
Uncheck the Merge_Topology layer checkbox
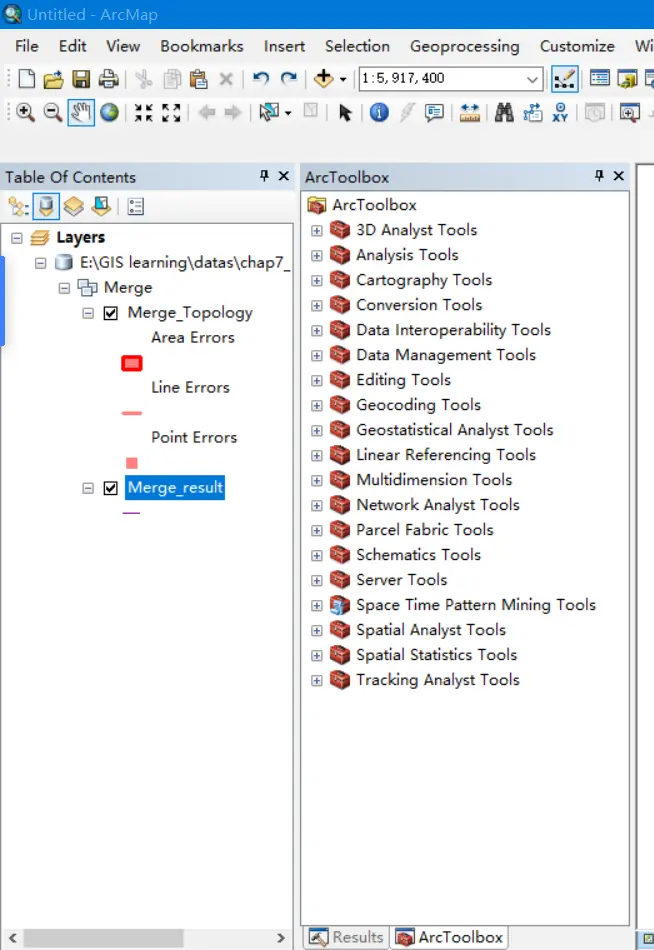110,313
